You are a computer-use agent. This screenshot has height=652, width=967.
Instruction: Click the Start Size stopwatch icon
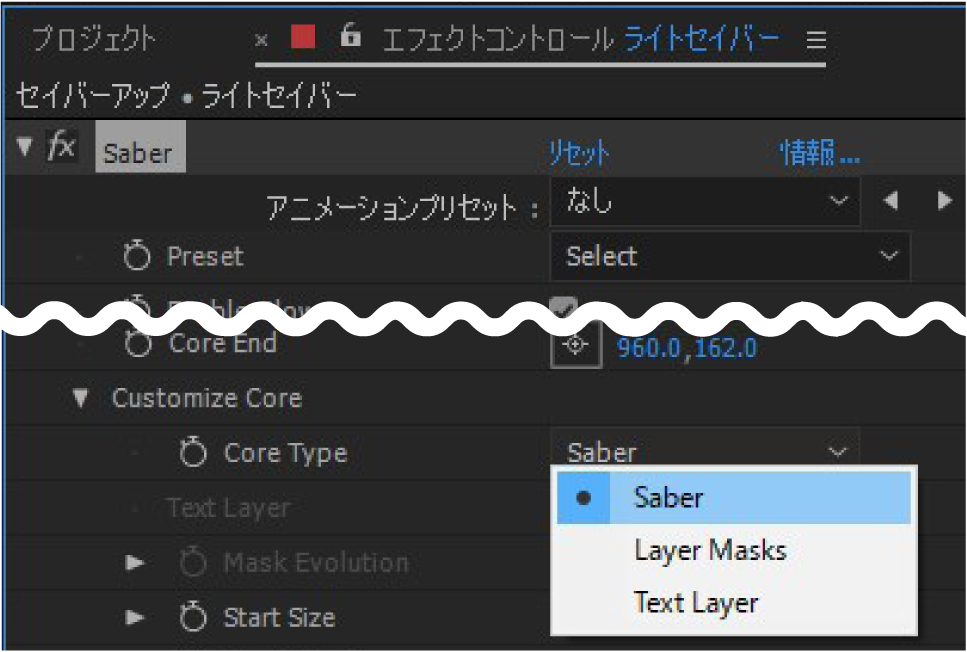pyautogui.click(x=192, y=618)
